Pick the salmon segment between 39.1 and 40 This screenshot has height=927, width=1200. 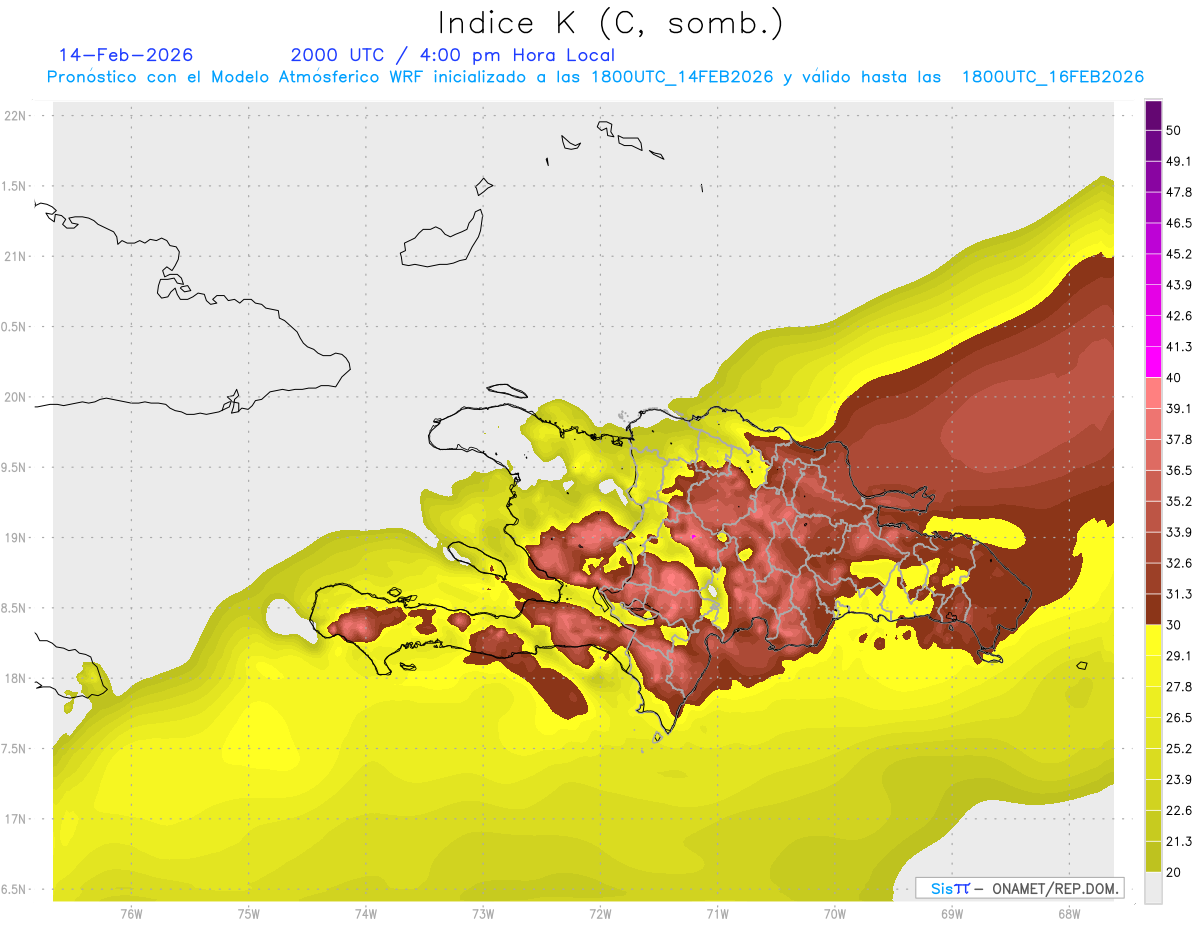pos(1153,393)
